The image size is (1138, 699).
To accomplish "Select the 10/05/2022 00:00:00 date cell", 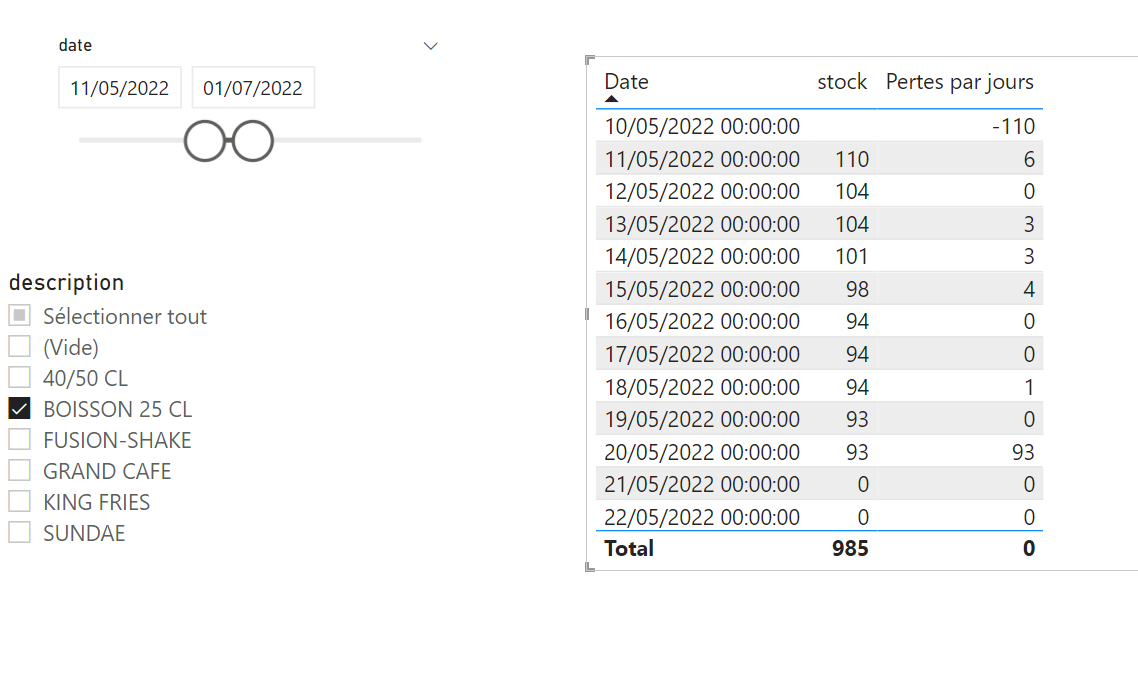I will (702, 126).
